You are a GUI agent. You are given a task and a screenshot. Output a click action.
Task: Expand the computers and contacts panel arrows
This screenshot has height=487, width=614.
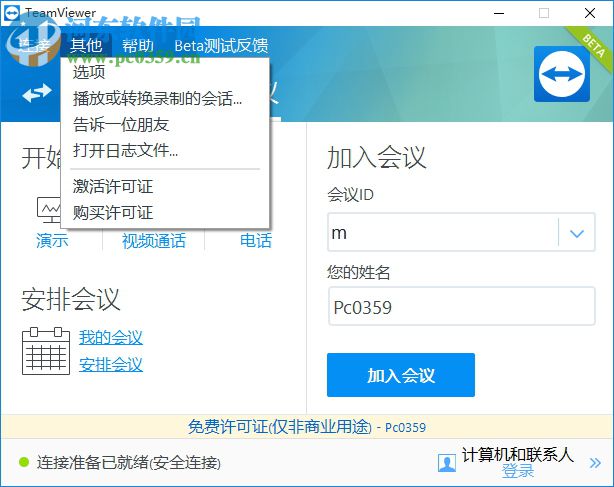click(595, 463)
